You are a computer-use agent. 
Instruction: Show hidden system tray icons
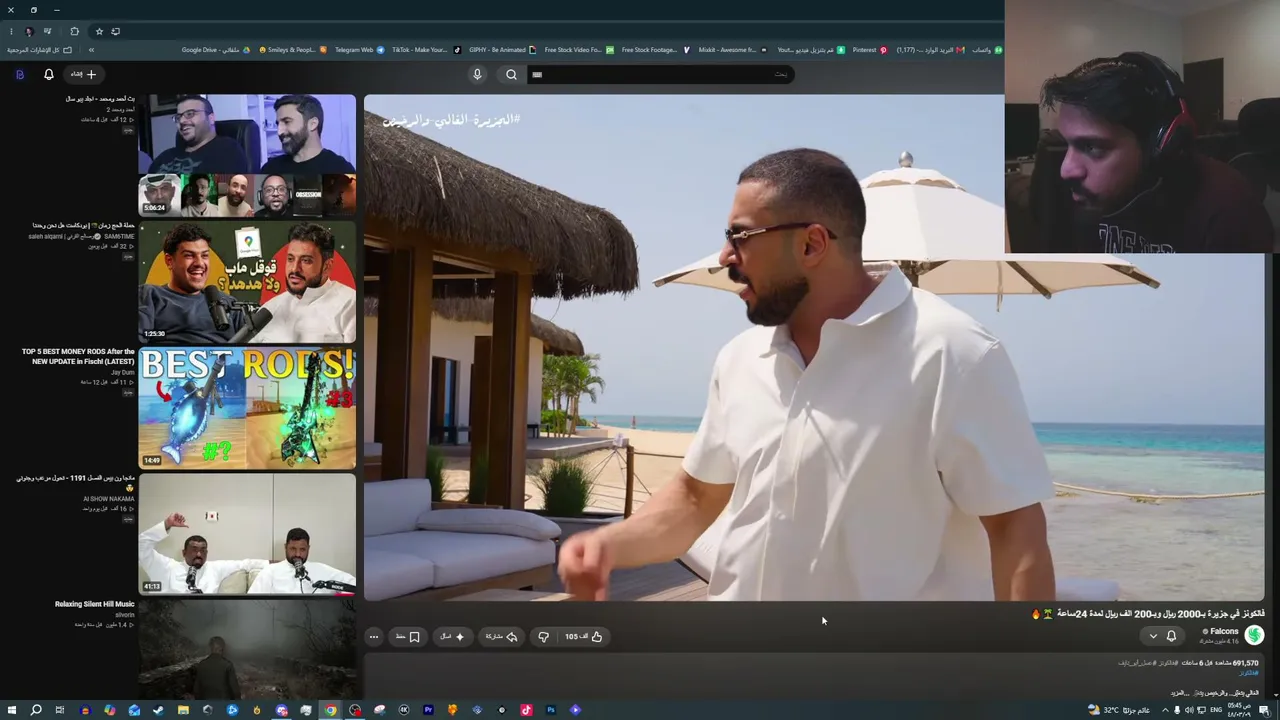tap(1164, 710)
